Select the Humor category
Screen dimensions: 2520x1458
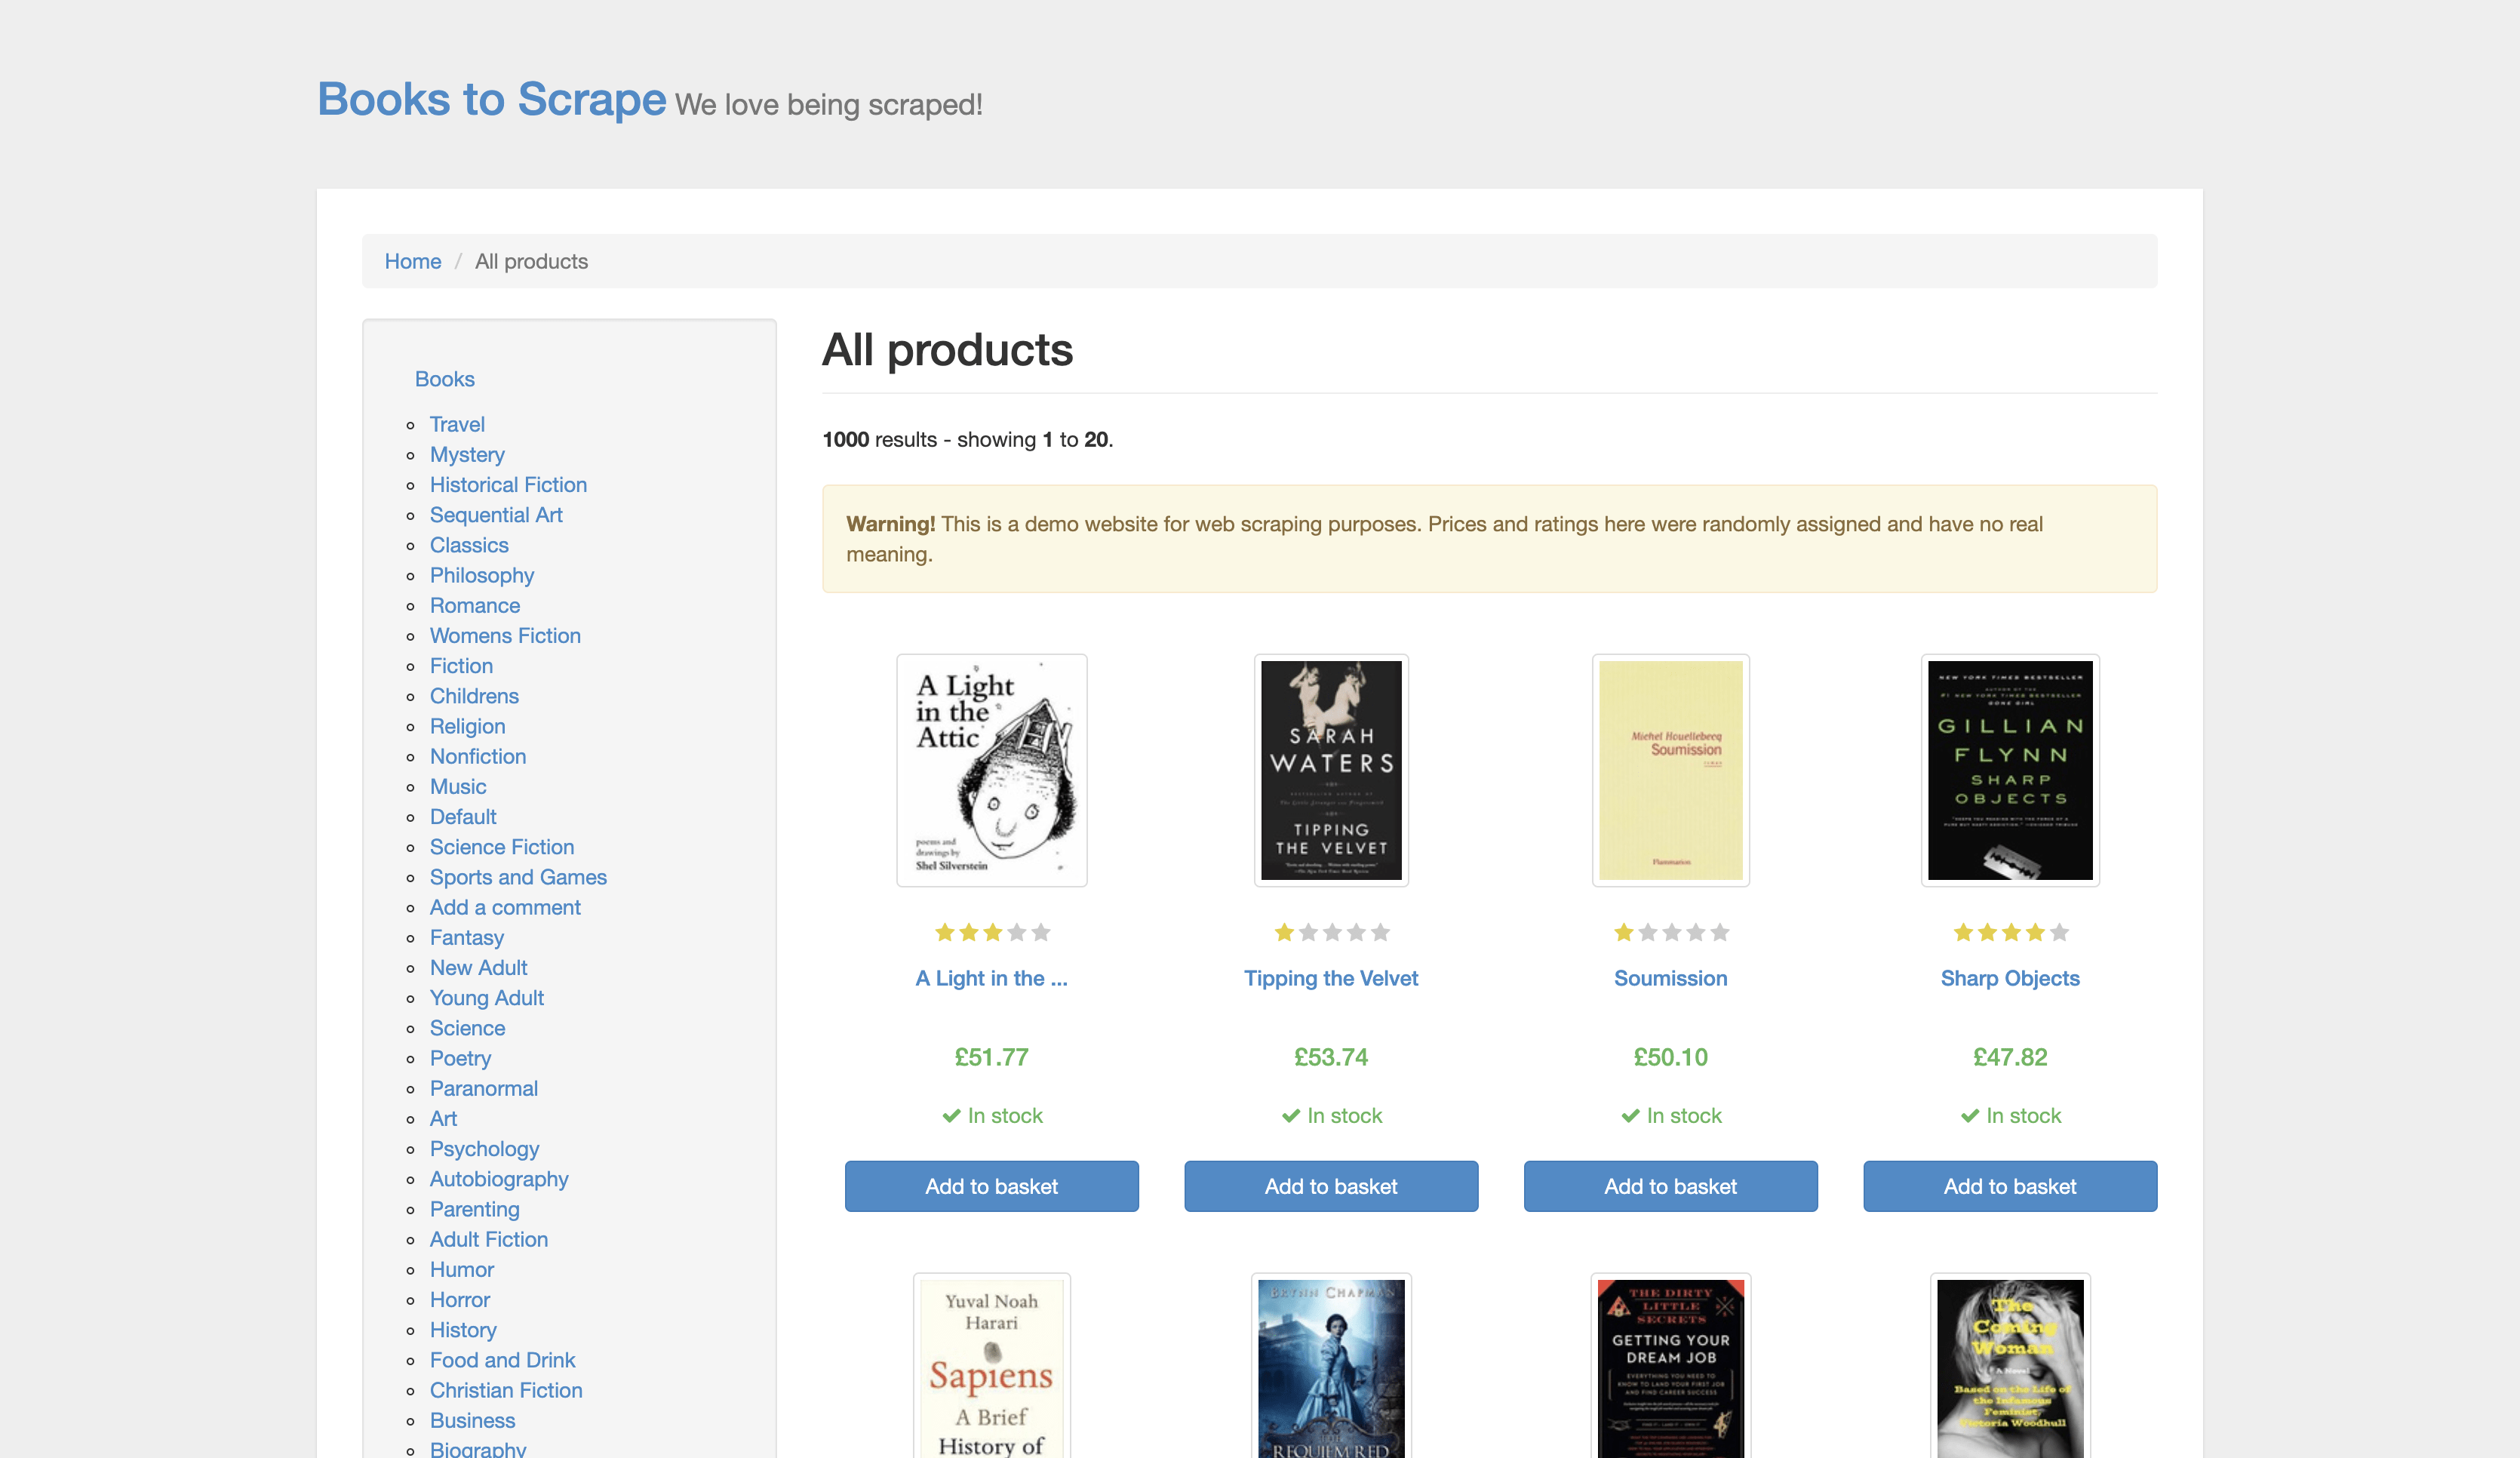pos(462,1269)
